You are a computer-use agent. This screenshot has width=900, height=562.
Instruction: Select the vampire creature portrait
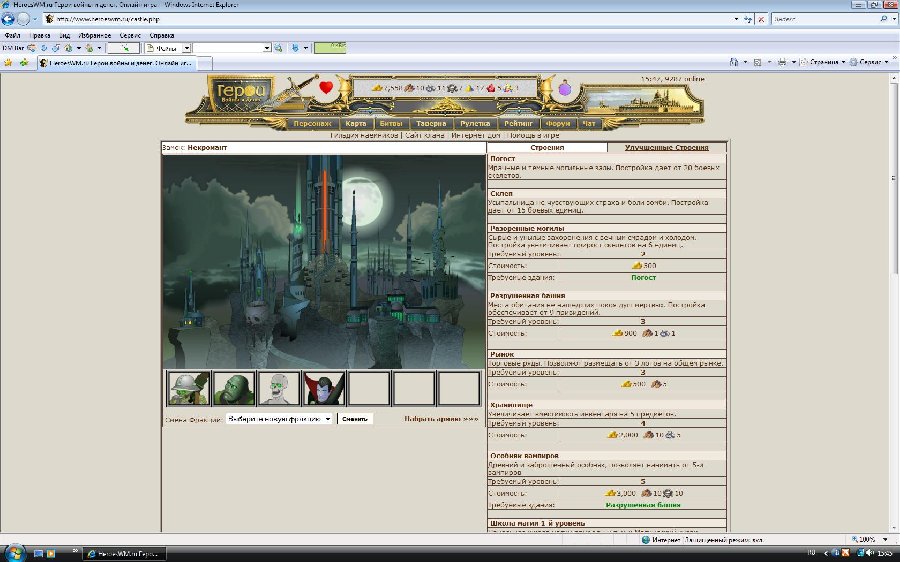coord(324,388)
